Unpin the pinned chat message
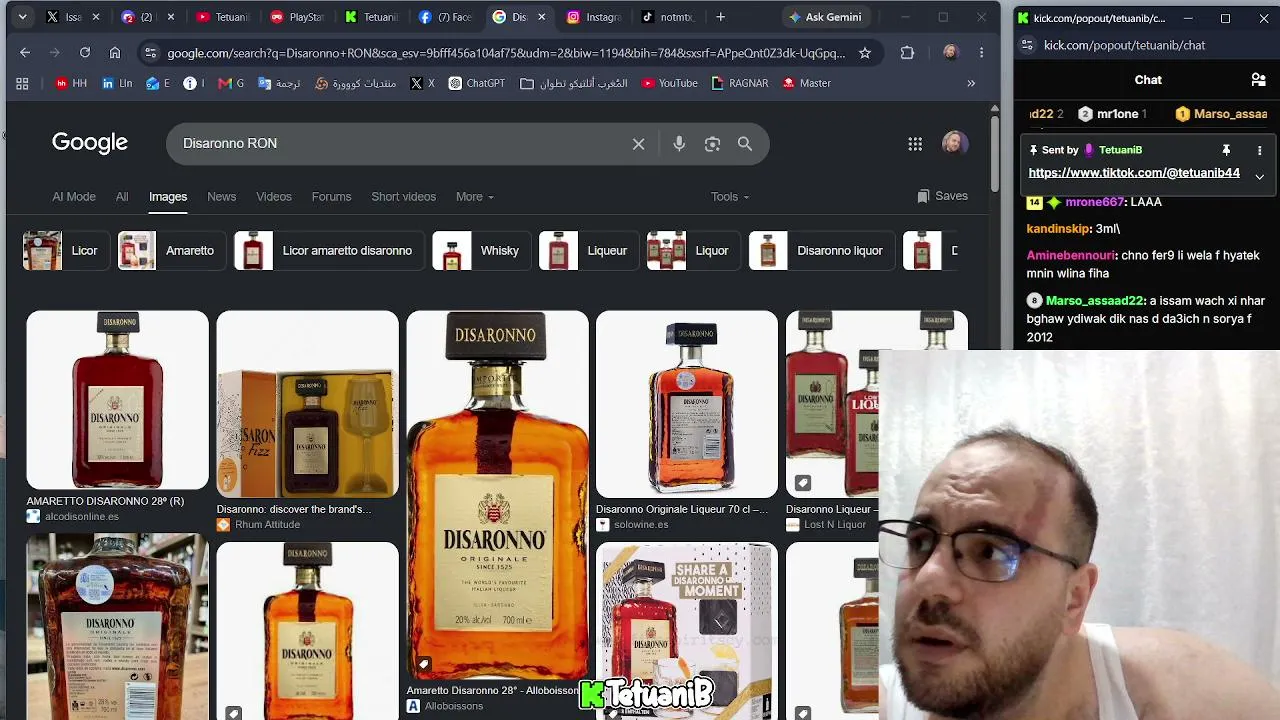 click(1226, 150)
